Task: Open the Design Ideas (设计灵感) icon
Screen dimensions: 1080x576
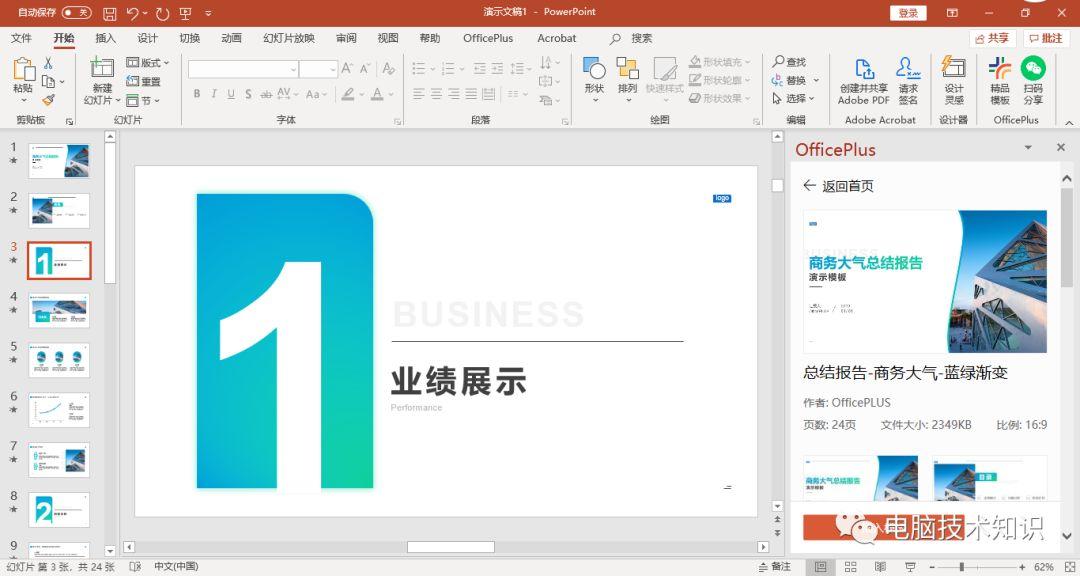Action: pos(954,69)
